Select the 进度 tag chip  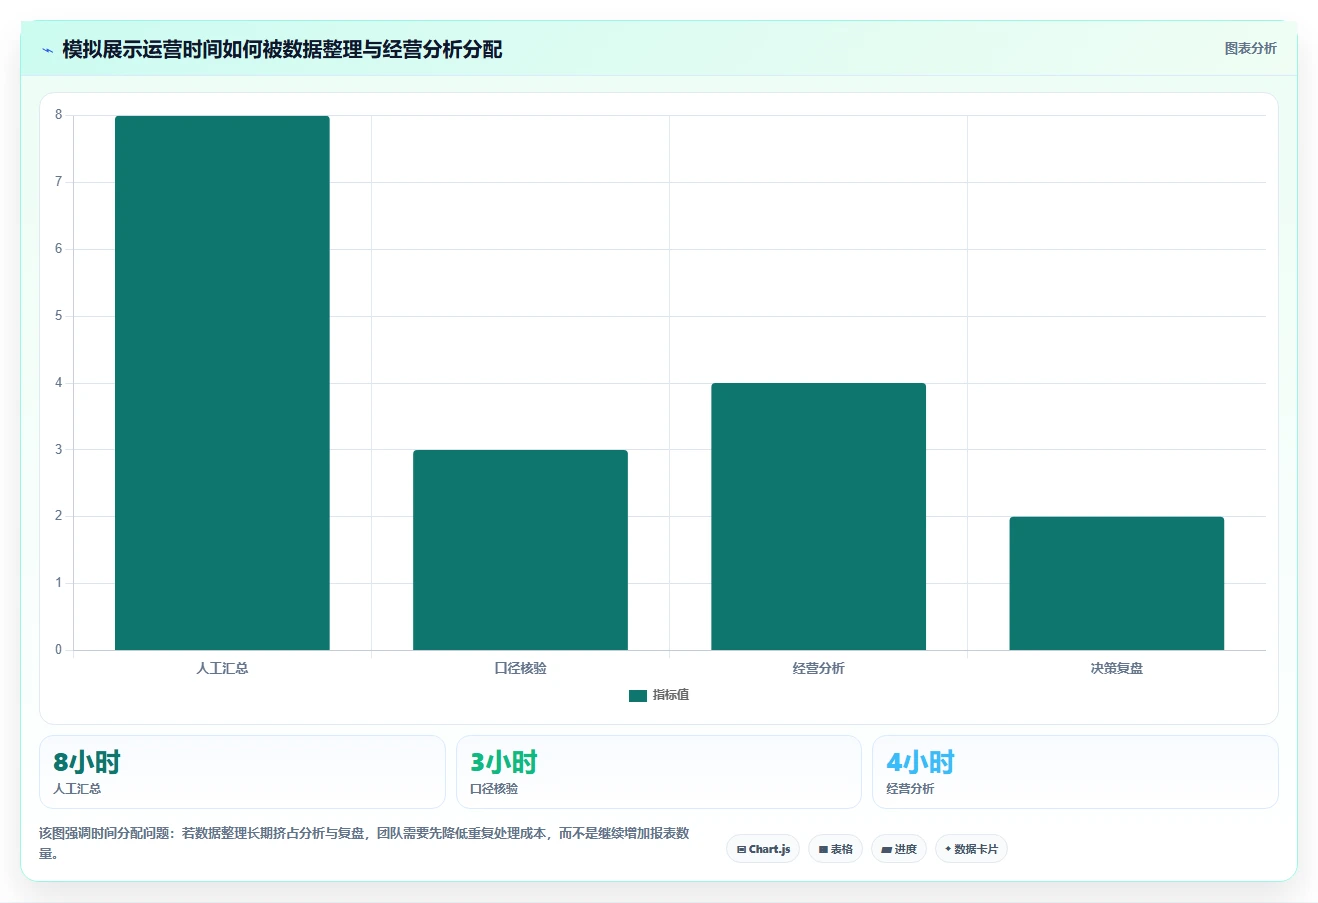click(899, 849)
